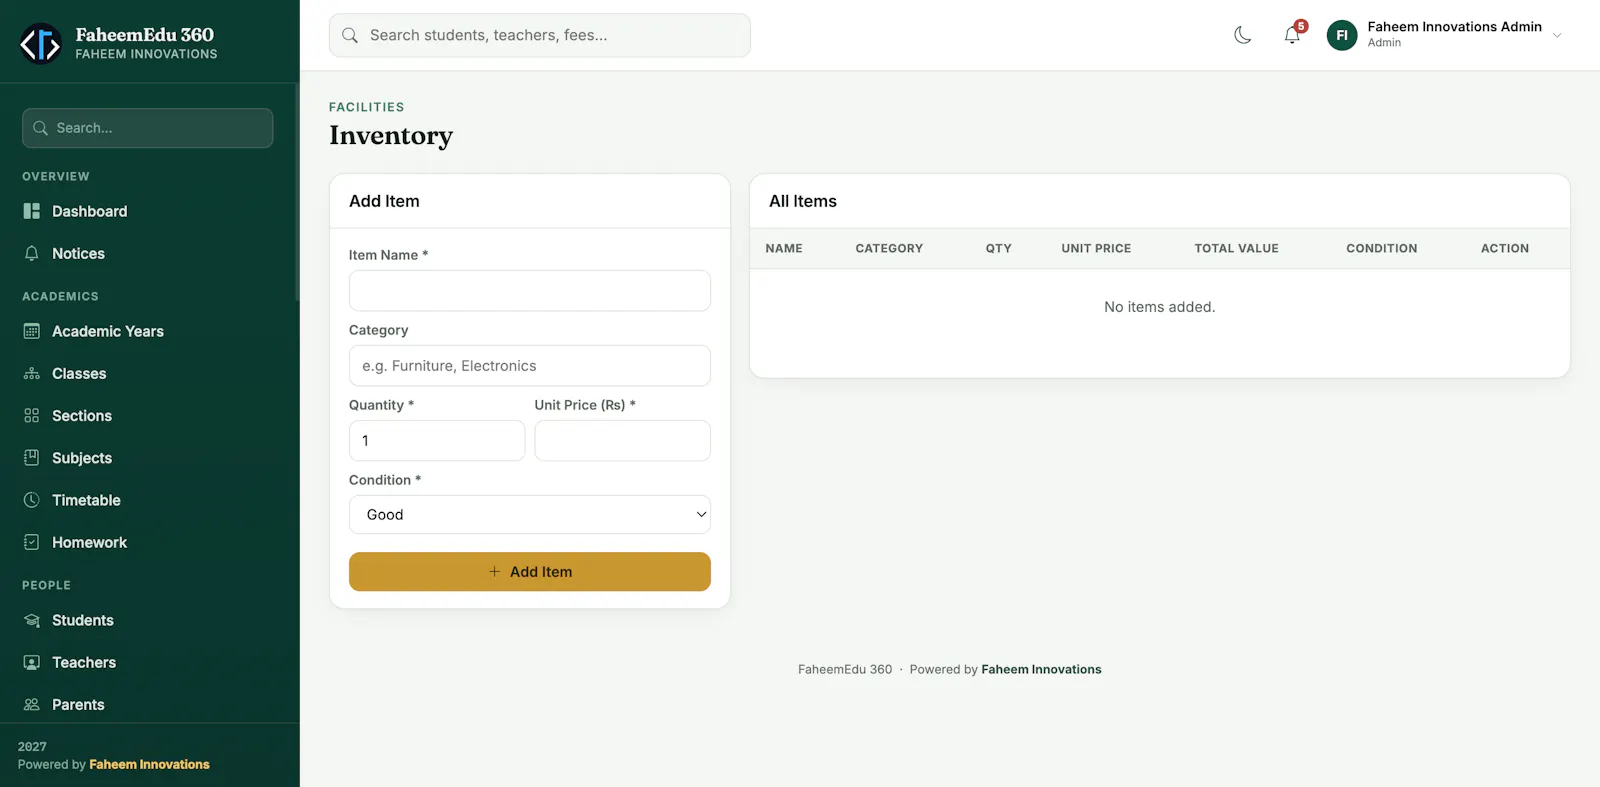Click the QTY column header
Image resolution: width=1600 pixels, height=787 pixels.
(999, 248)
